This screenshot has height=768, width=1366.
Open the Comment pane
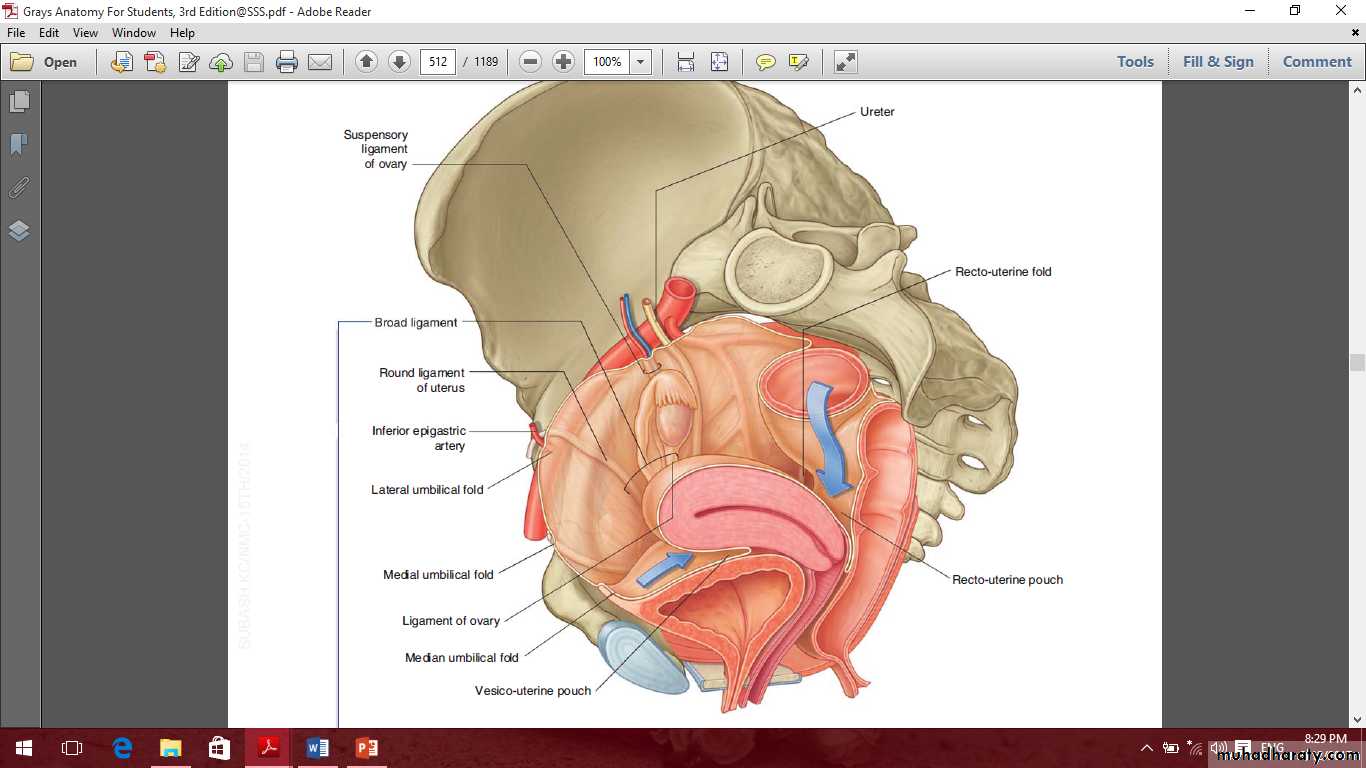[x=1316, y=62]
